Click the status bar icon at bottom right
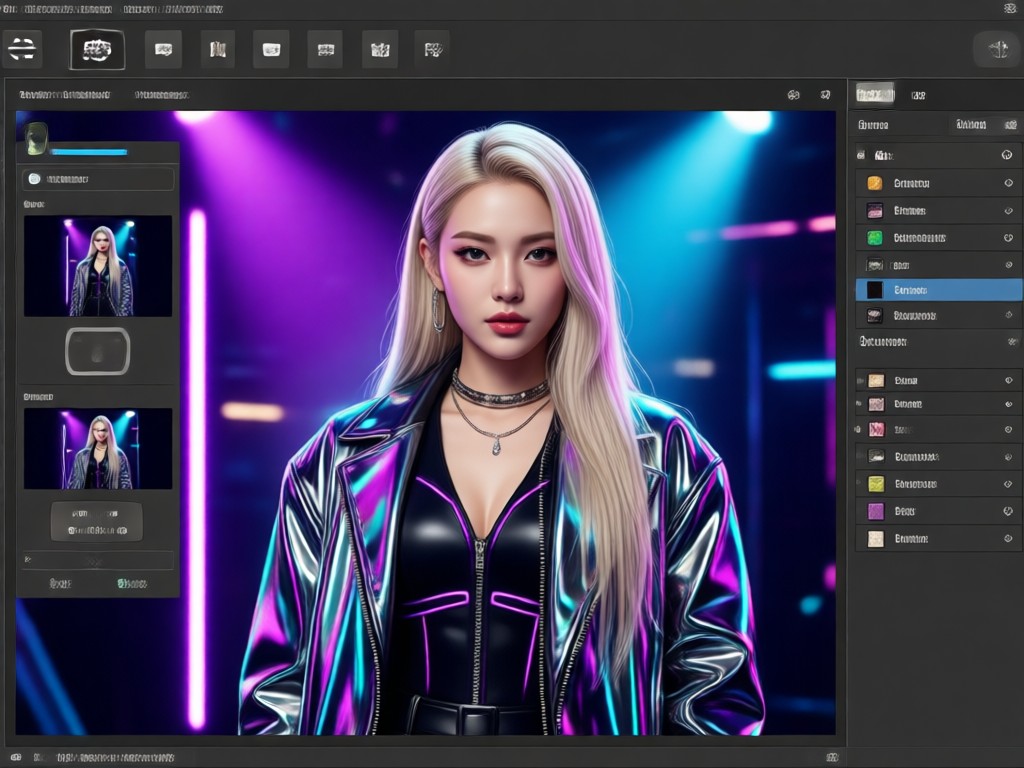1024x768 pixels. pyautogui.click(x=832, y=758)
